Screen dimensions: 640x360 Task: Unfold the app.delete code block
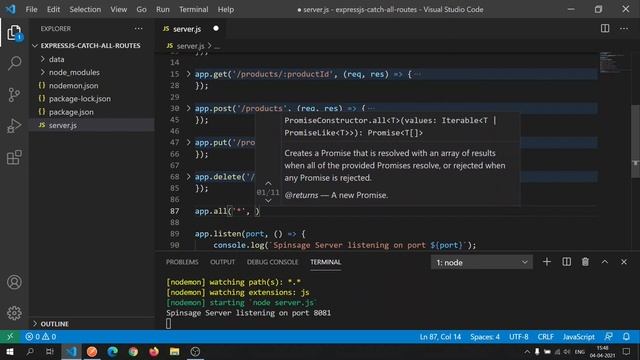tap(189, 177)
